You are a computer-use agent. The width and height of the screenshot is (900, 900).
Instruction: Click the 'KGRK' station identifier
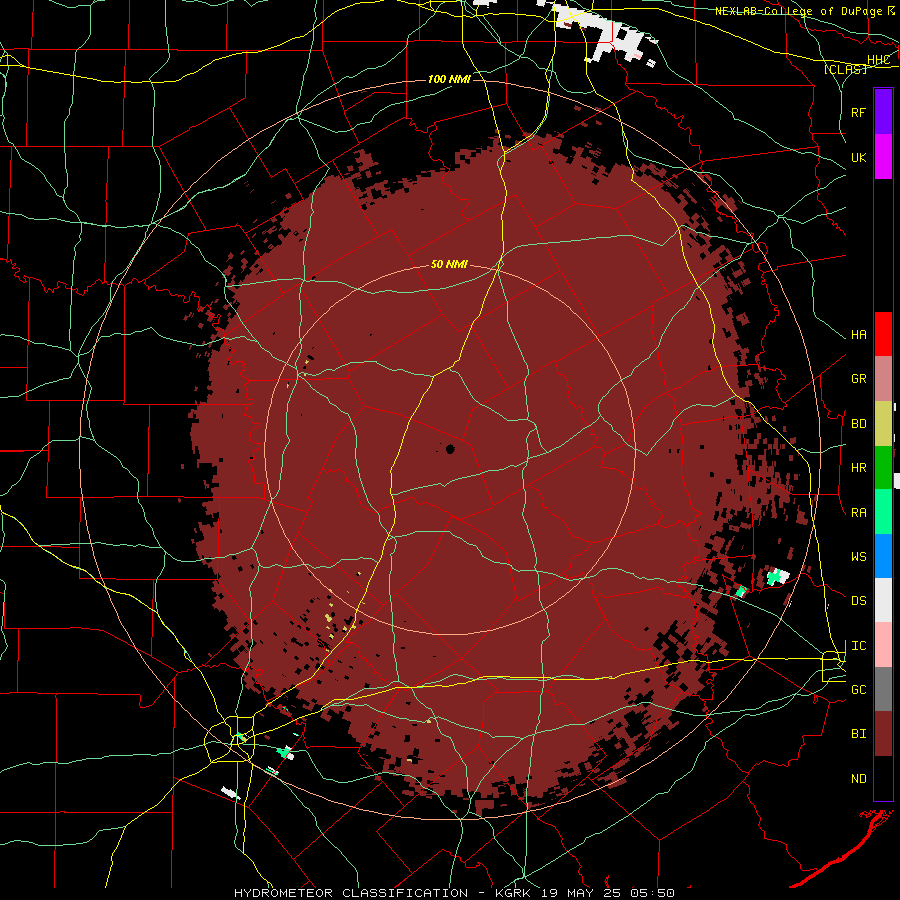click(514, 893)
